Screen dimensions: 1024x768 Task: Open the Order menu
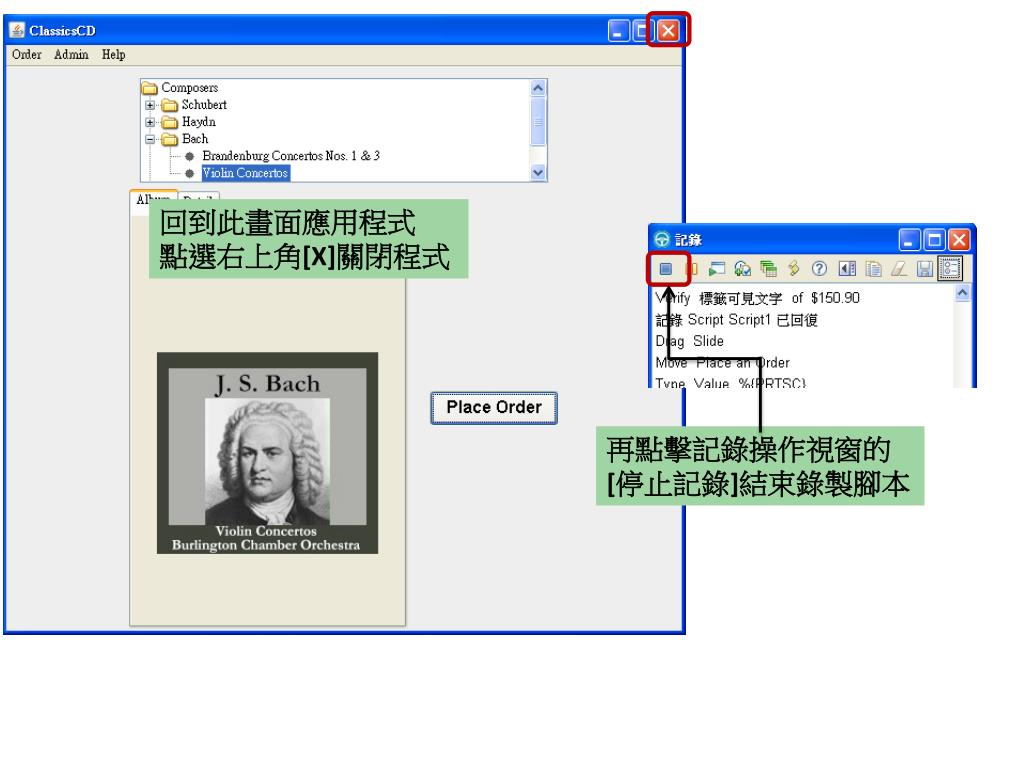26,55
